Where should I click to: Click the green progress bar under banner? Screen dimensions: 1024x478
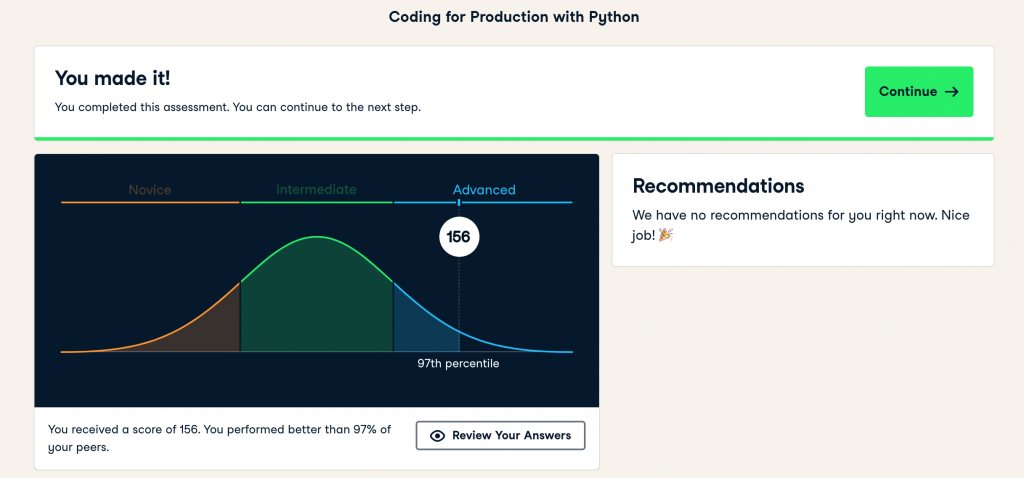[x=514, y=138]
